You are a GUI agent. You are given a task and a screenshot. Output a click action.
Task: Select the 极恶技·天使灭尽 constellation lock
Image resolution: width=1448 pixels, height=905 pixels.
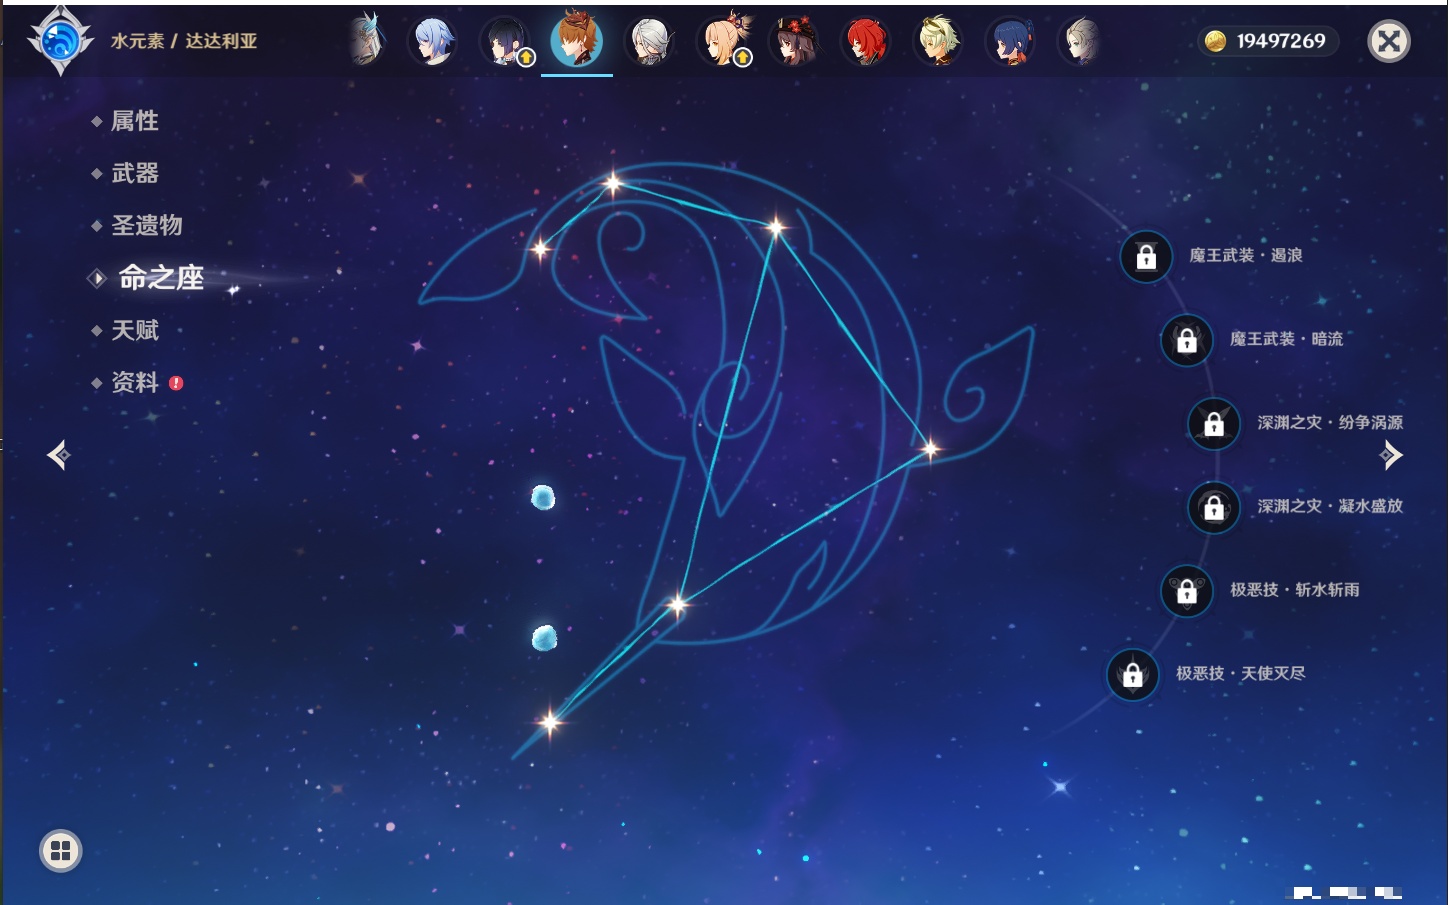1133,675
